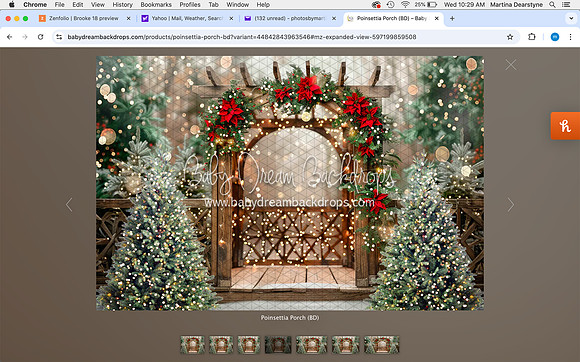
Task: Open the Bookmarks menu
Action: (156, 4)
